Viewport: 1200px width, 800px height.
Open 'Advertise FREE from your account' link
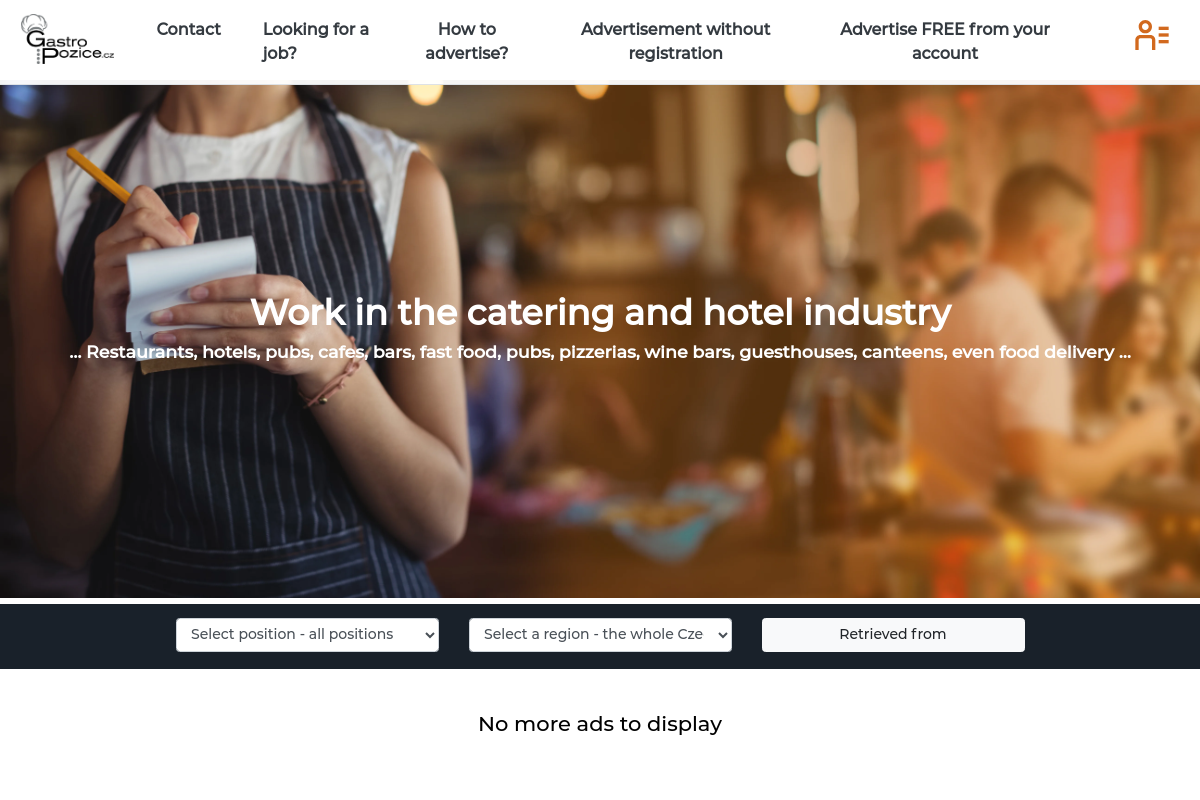click(x=945, y=41)
